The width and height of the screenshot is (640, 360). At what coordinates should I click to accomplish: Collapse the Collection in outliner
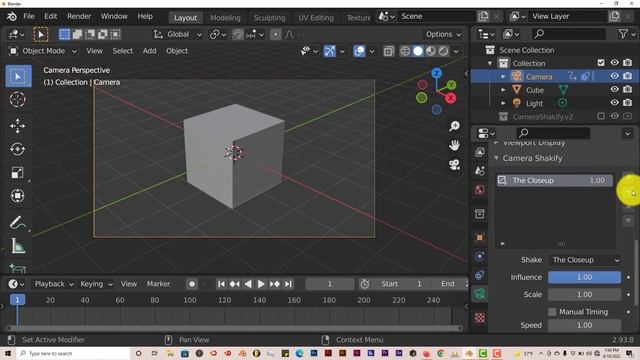point(490,63)
